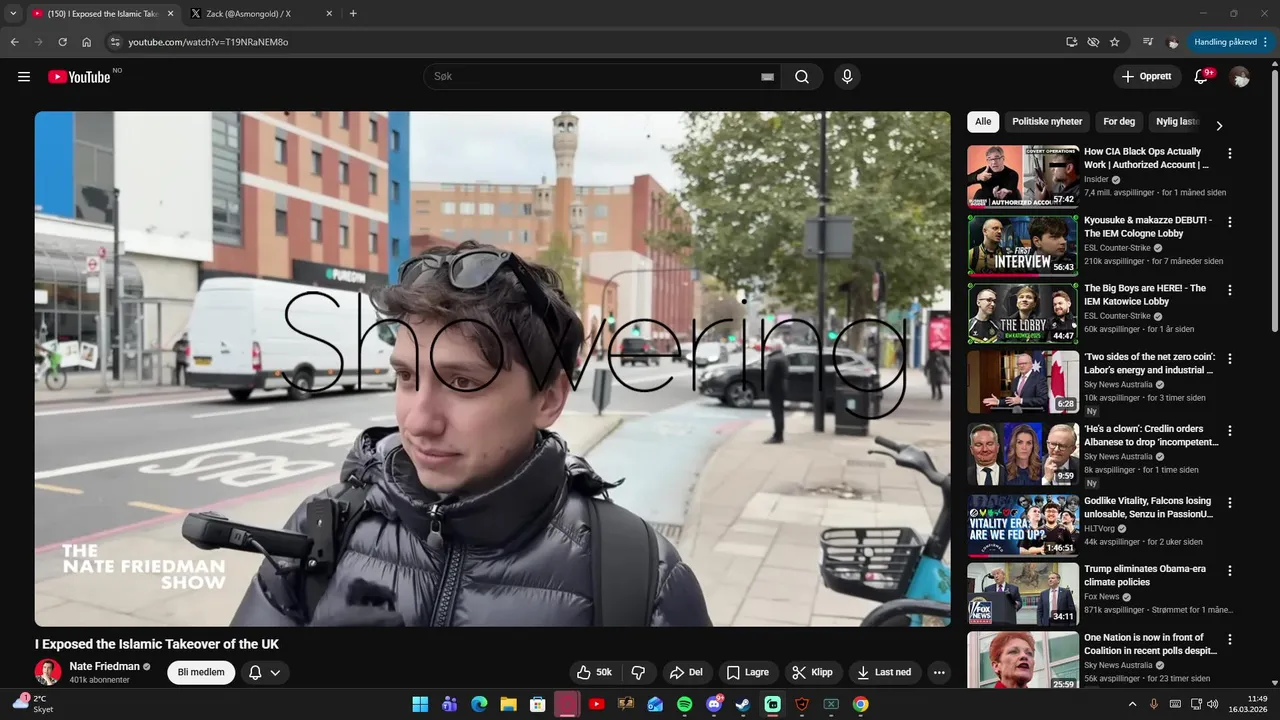This screenshot has width=1280, height=720.
Task: Open Windows Start menu
Action: (x=420, y=704)
